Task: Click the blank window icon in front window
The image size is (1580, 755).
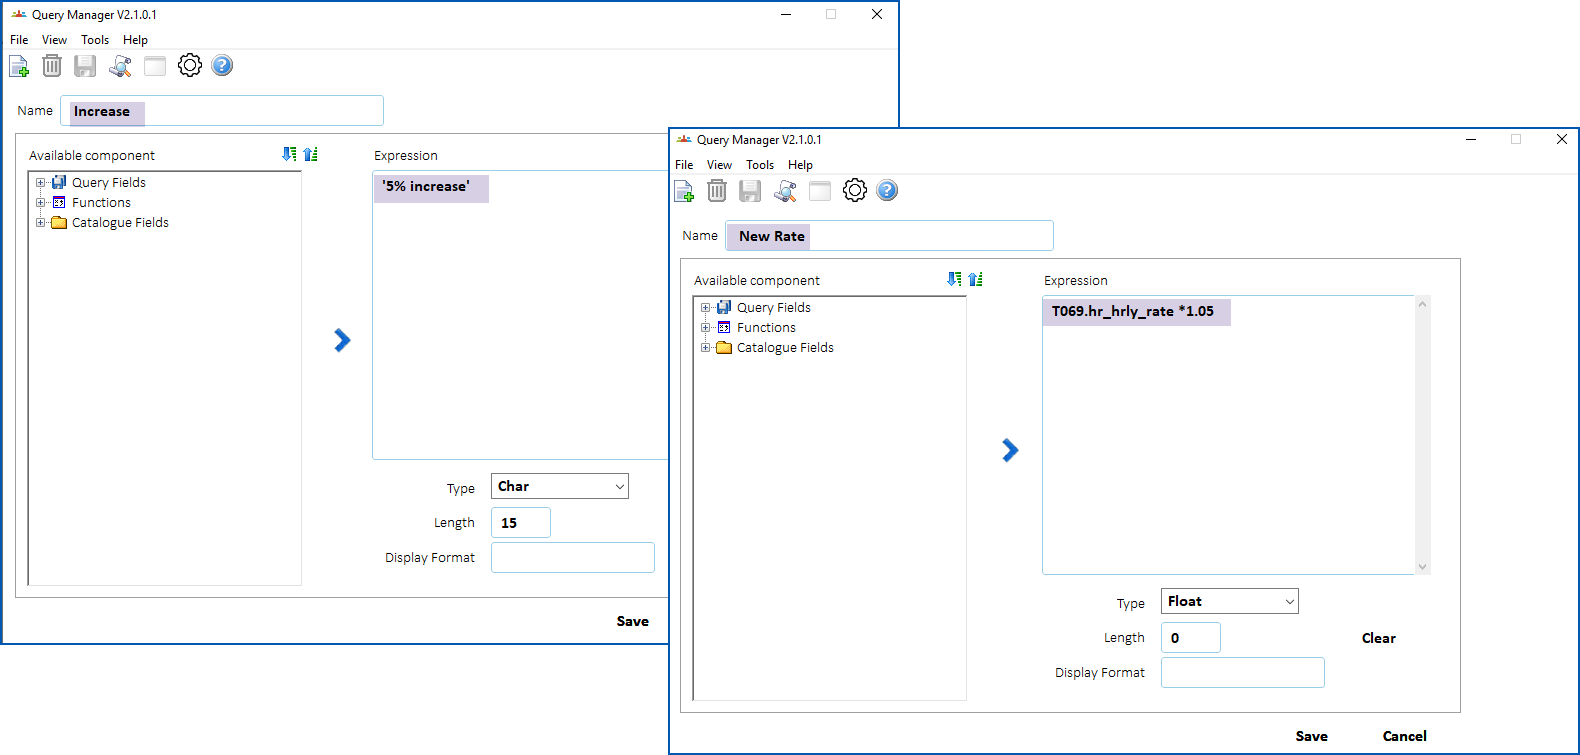Action: (820, 191)
